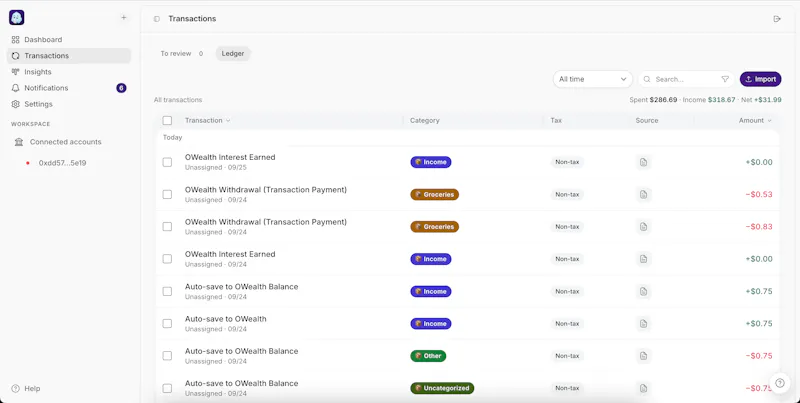The image size is (800, 403).
Task: Click source icon on Auto-save Balance +$0.75 row
Action: (x=643, y=291)
